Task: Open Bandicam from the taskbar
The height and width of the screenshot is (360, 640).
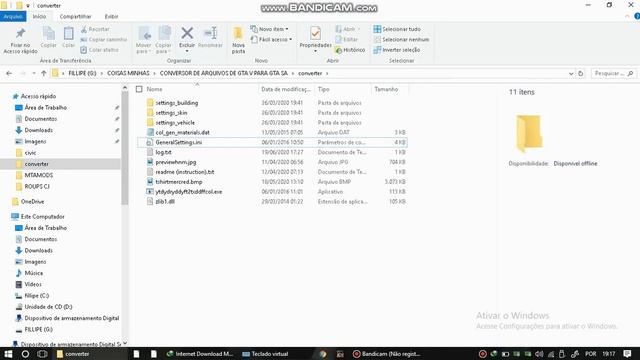Action: [x=386, y=354]
